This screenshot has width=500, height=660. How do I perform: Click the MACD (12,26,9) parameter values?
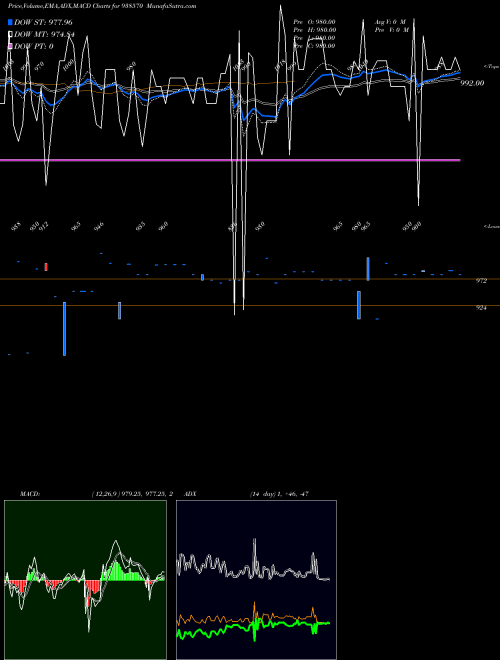(132, 494)
